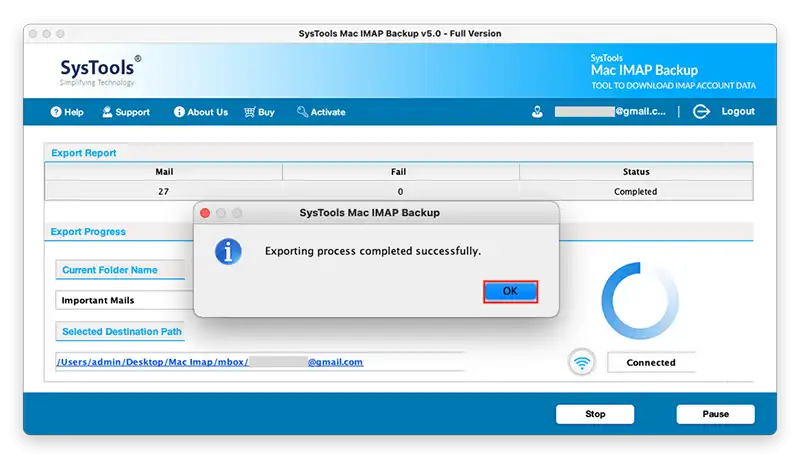Click the Buy shopping cart icon
The height and width of the screenshot is (470, 800).
tap(249, 112)
